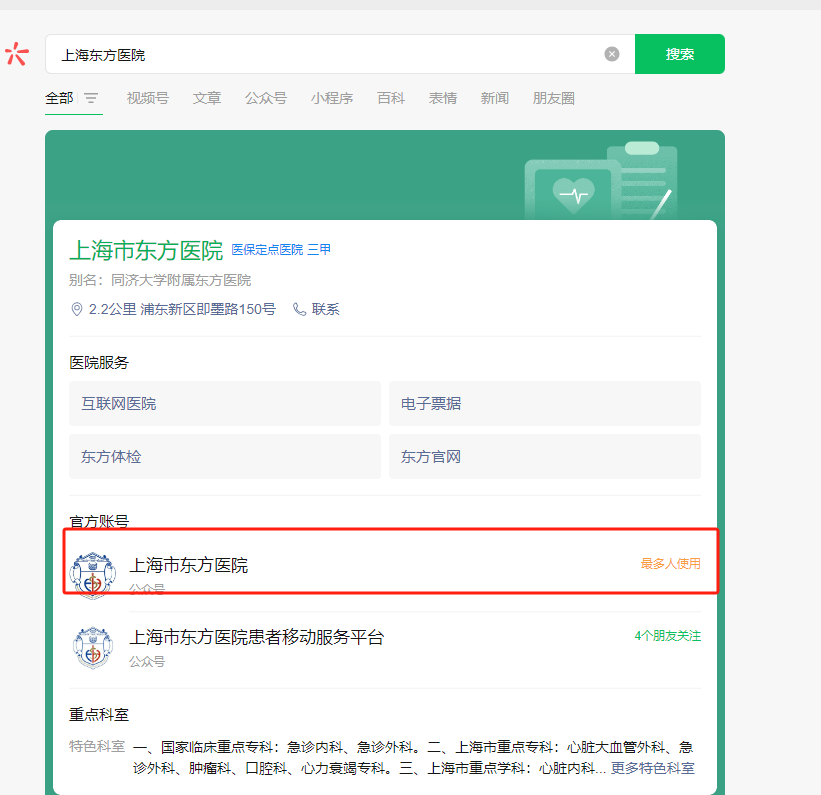The height and width of the screenshot is (795, 821).
Task: Click the WeChat search logo icon
Action: coord(17,54)
